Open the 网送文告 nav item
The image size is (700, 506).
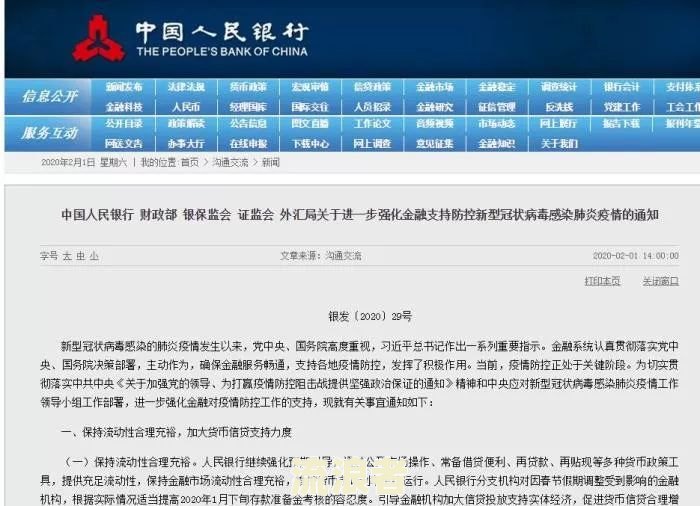tap(124, 144)
